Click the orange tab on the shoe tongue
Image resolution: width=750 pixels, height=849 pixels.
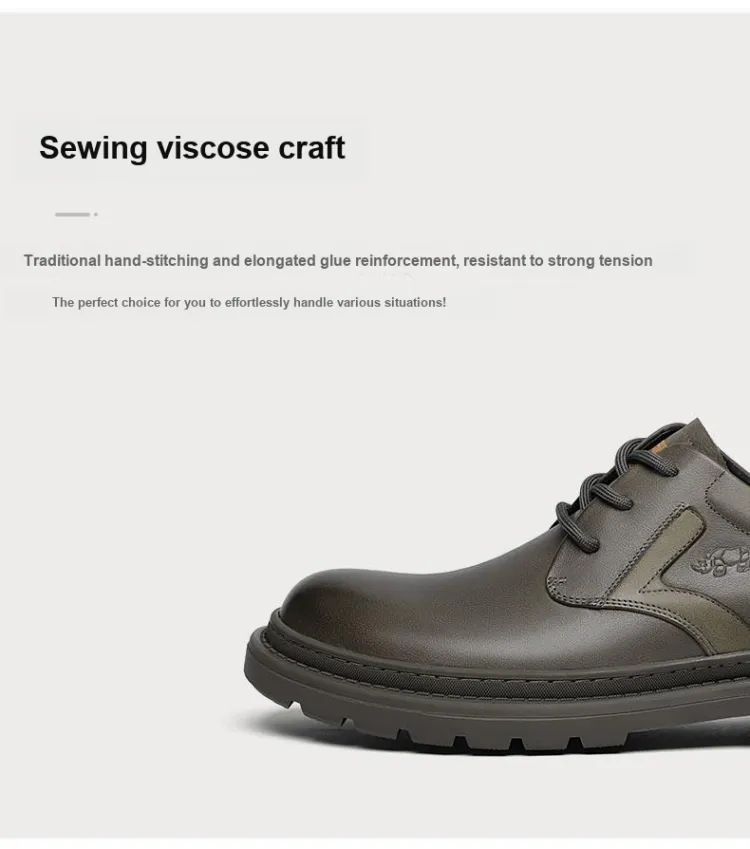661,448
